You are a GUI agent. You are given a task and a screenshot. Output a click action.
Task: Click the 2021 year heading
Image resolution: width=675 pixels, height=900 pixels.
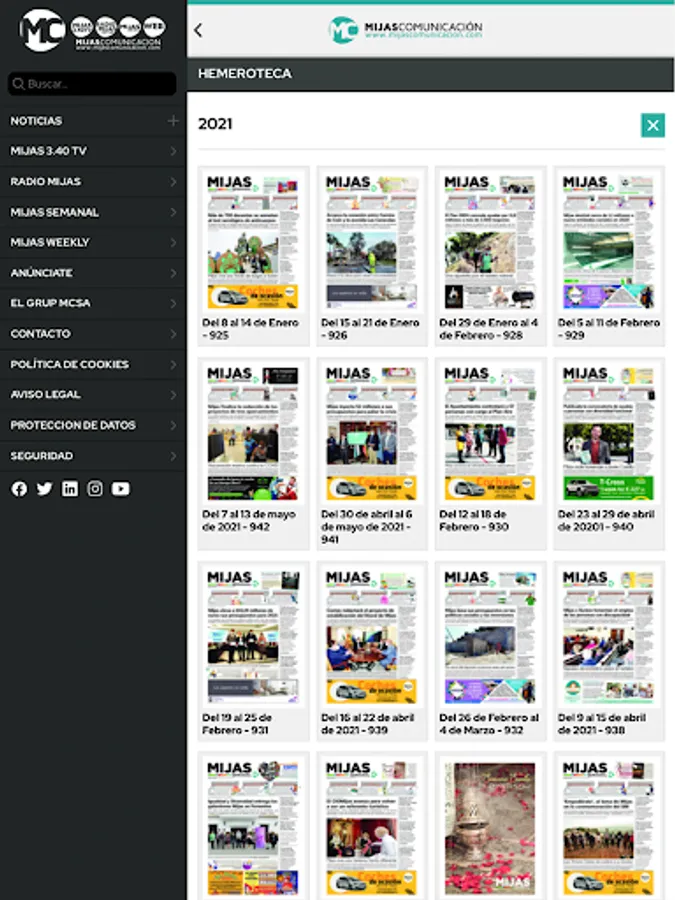215,124
